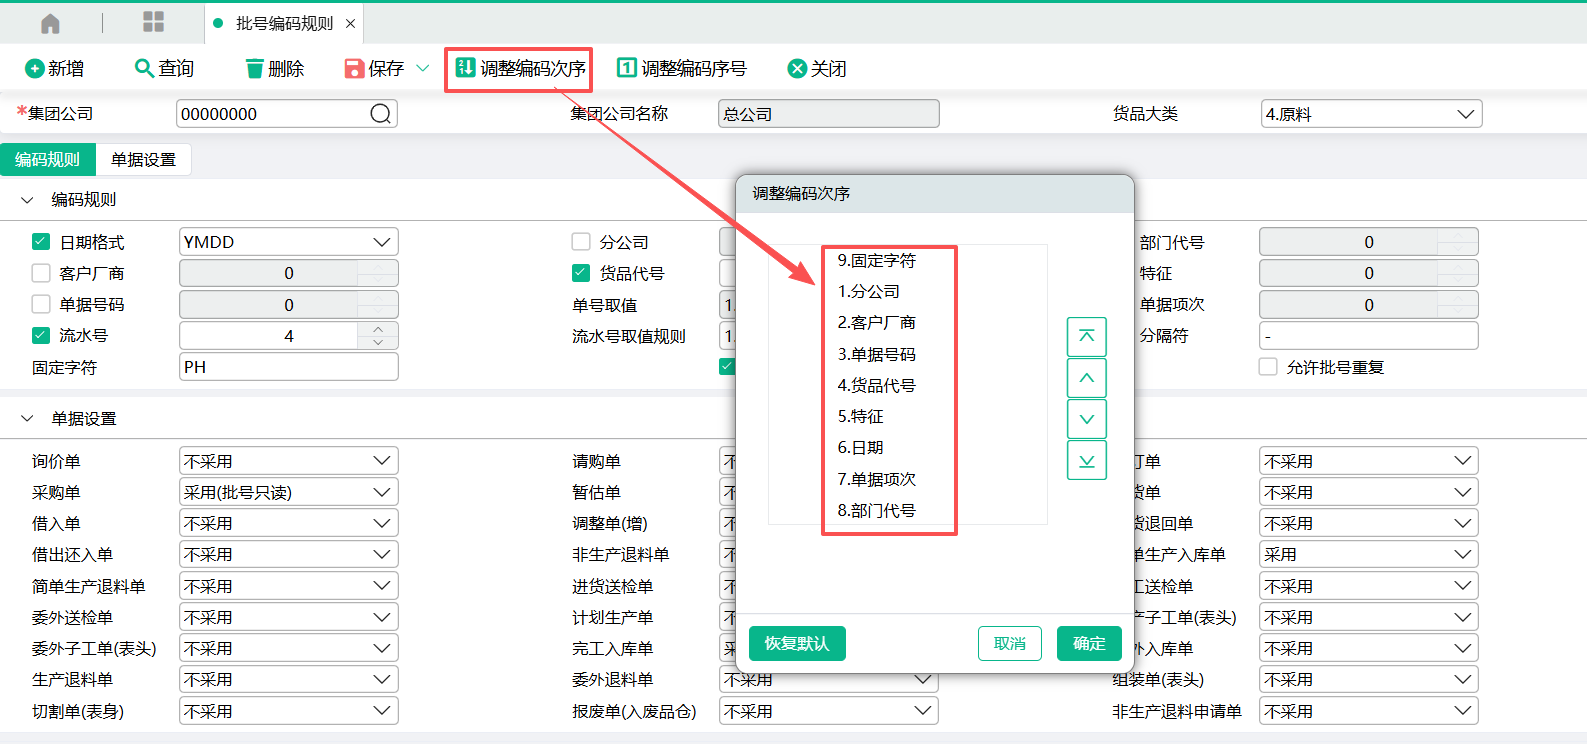This screenshot has width=1587, height=744.
Task: Select the 批号编码规则 tab
Action: tap(284, 23)
